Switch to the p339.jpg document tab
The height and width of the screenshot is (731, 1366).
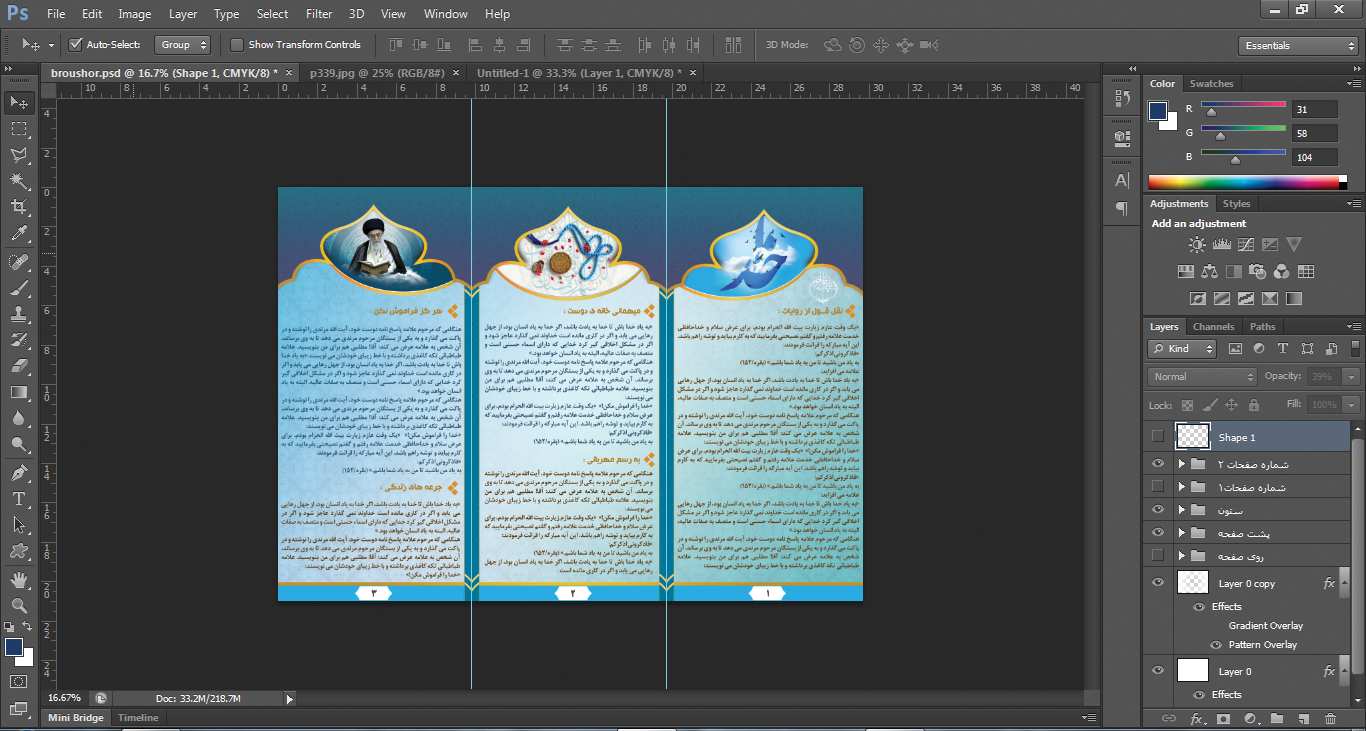(377, 73)
